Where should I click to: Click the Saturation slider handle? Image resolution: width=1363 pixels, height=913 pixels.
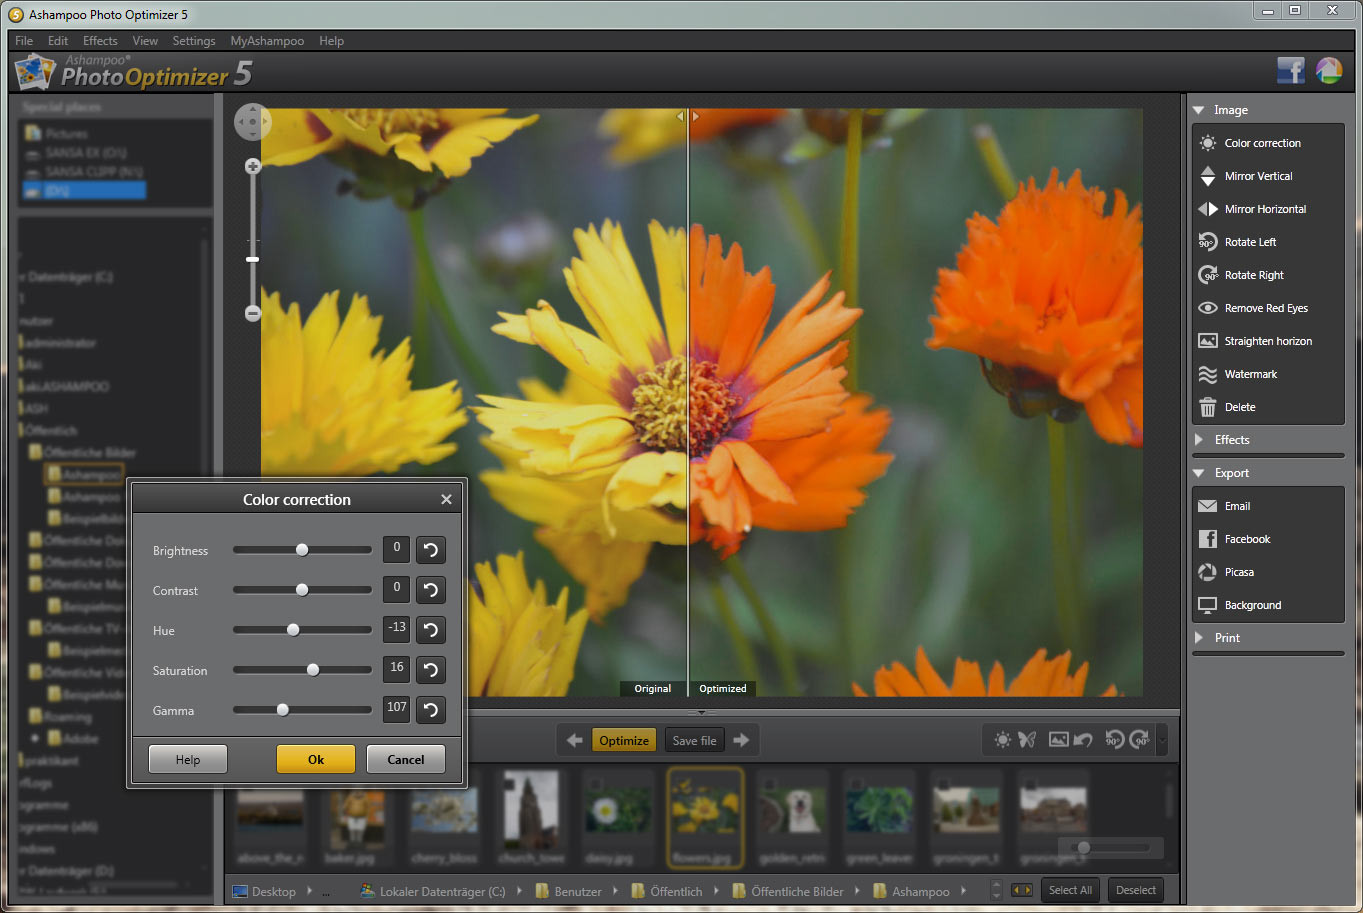pyautogui.click(x=313, y=670)
